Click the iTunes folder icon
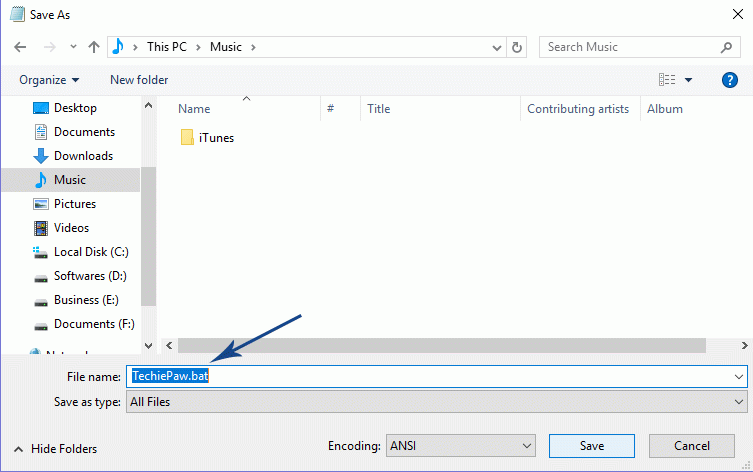This screenshot has width=753, height=472. [x=187, y=137]
